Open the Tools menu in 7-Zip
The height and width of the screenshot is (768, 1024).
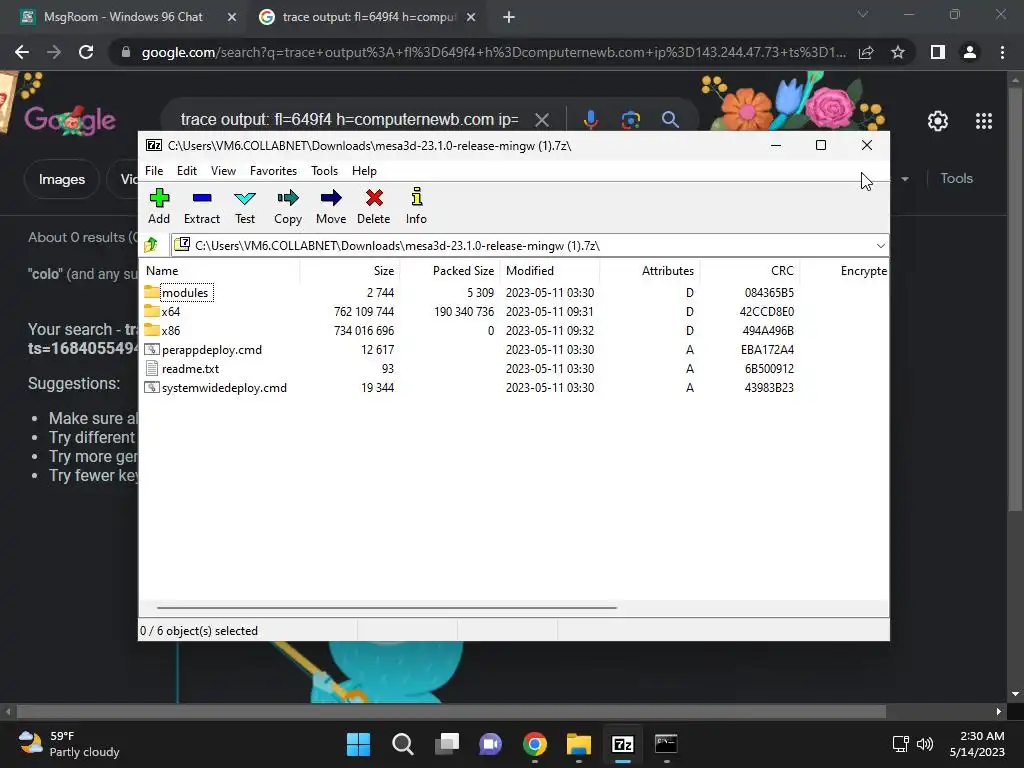point(324,170)
